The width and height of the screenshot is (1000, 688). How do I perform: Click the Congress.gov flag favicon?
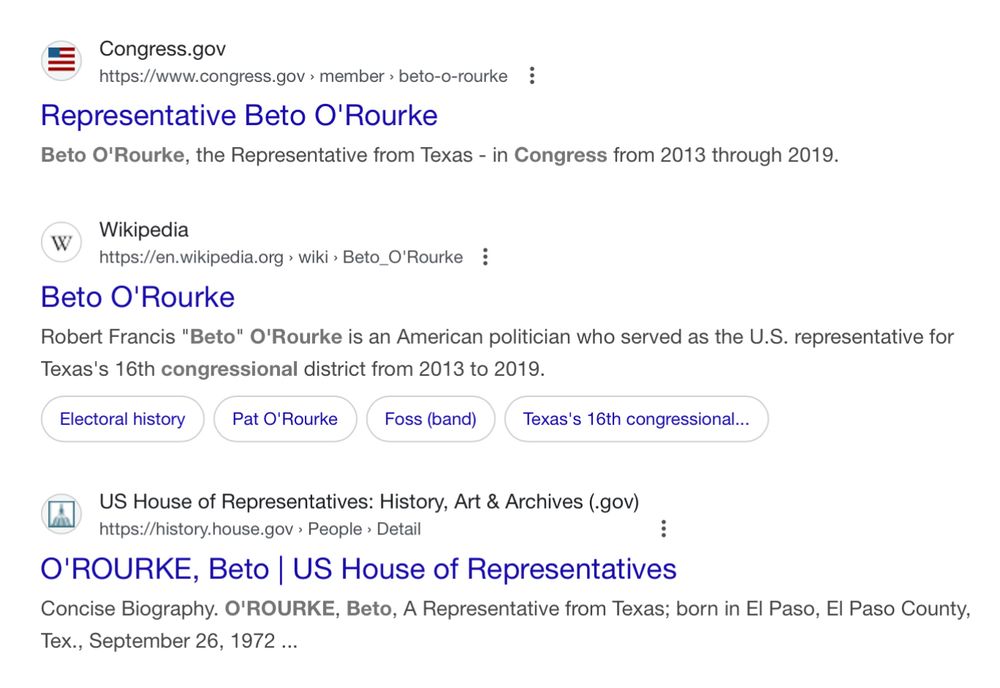(61, 61)
